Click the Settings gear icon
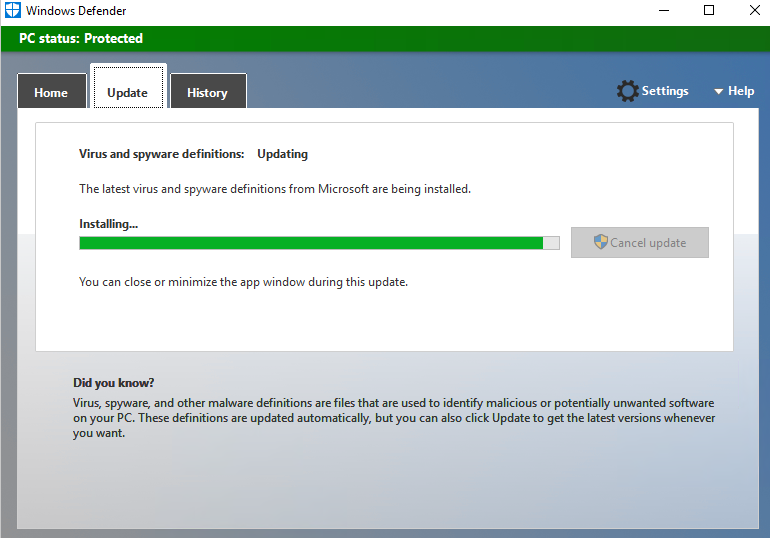770x538 pixels. [627, 91]
